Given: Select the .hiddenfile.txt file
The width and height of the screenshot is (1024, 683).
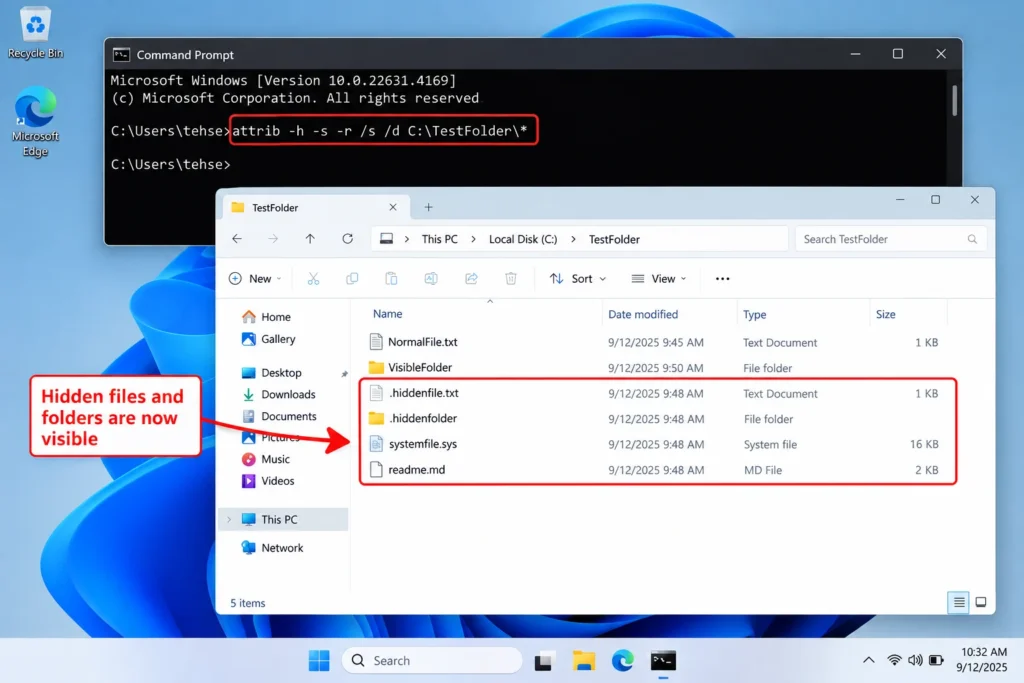Looking at the screenshot, I should click(653, 393).
